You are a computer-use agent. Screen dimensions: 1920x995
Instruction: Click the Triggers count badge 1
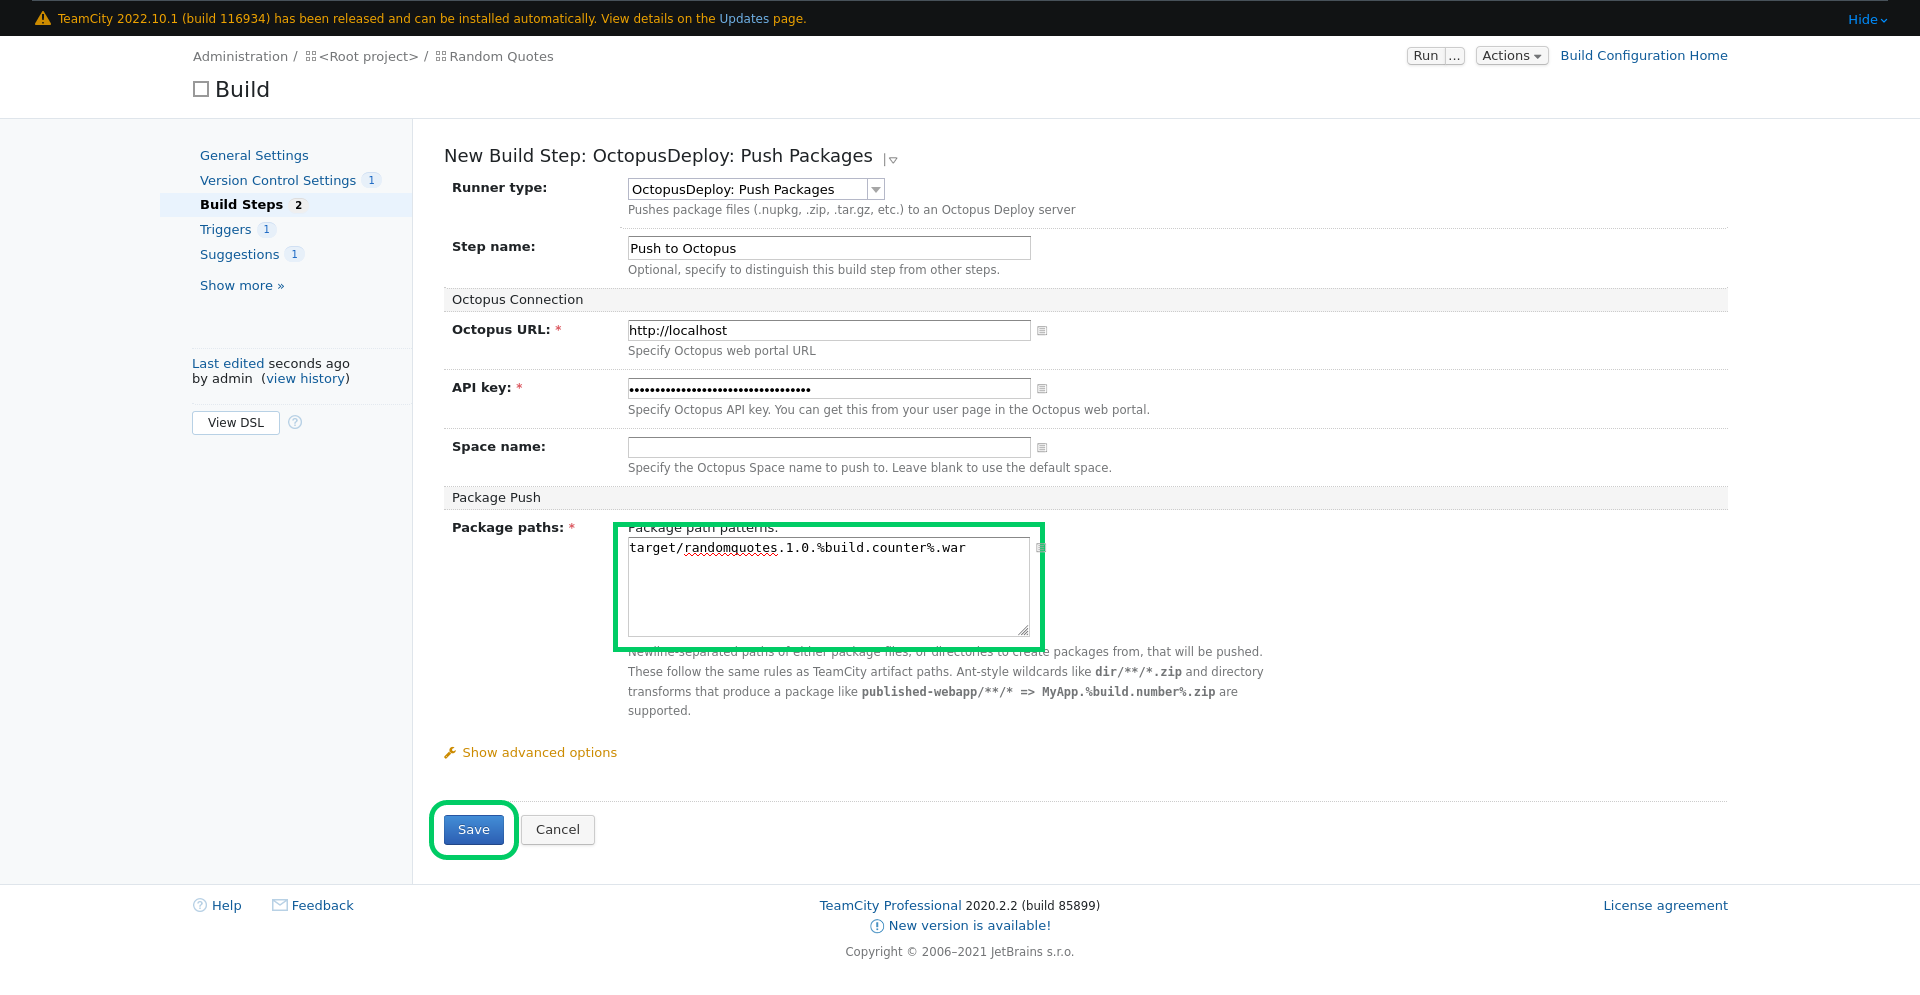266,229
